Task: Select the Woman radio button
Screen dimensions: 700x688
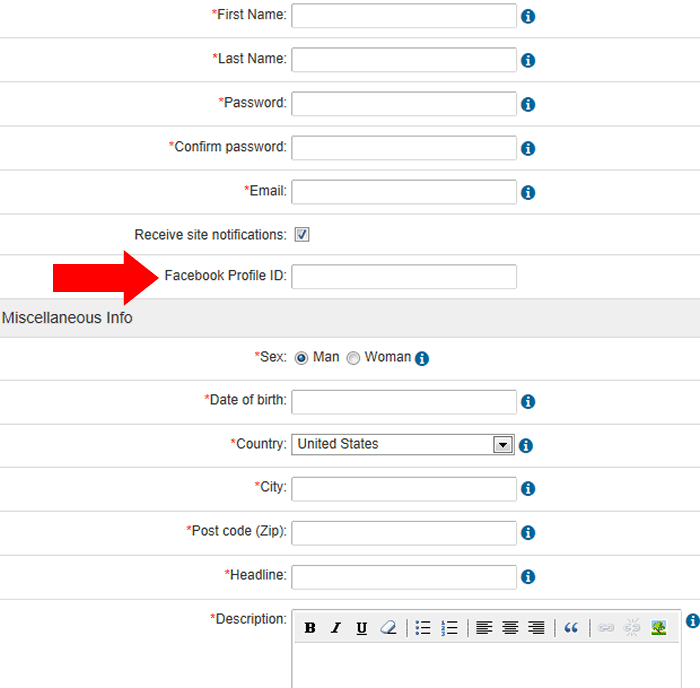Action: (353, 358)
